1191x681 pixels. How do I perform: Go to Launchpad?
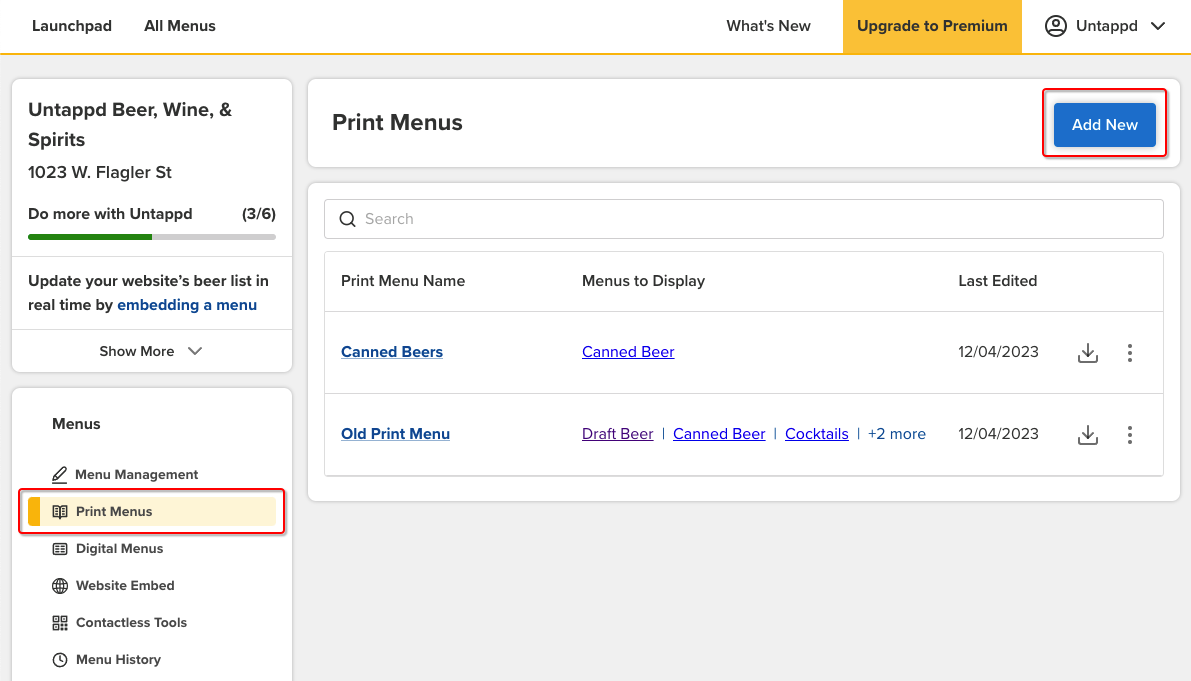pos(71,26)
